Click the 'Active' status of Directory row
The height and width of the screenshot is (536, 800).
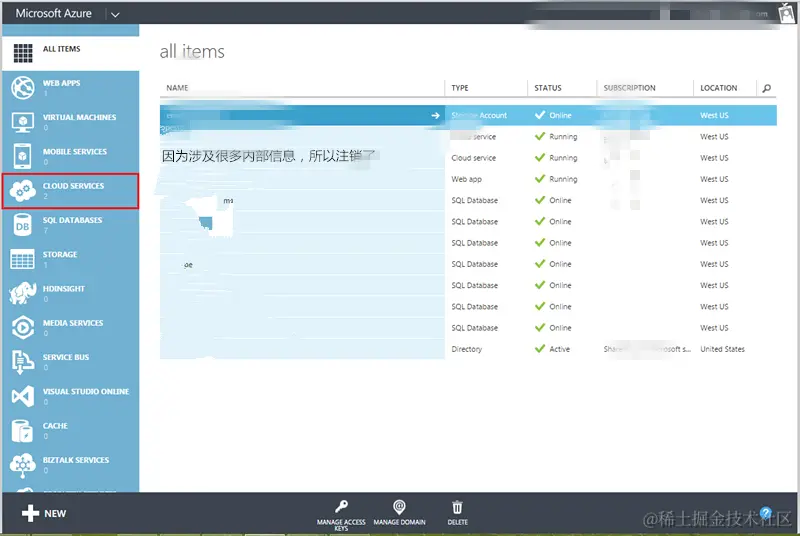(x=559, y=349)
